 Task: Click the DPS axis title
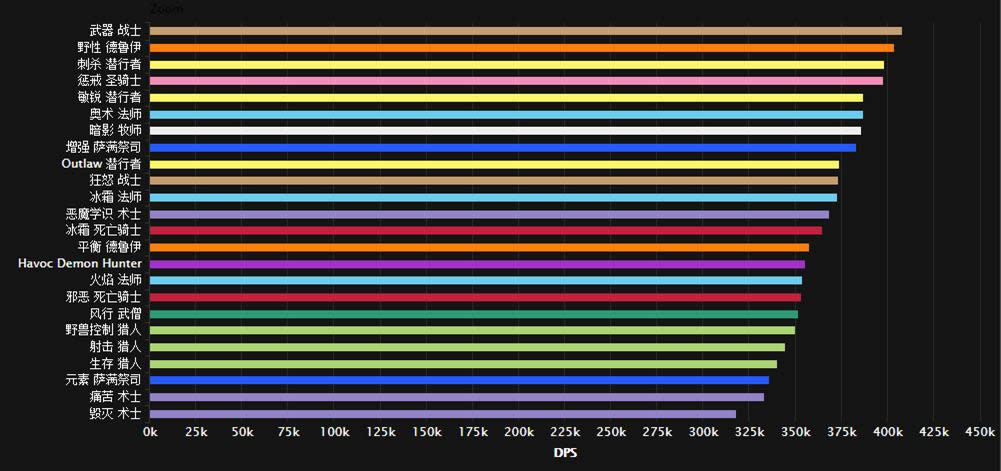567,453
